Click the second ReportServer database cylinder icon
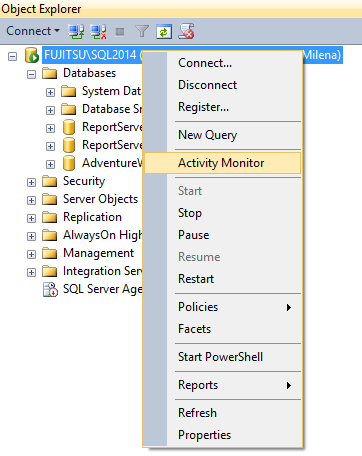 69,145
